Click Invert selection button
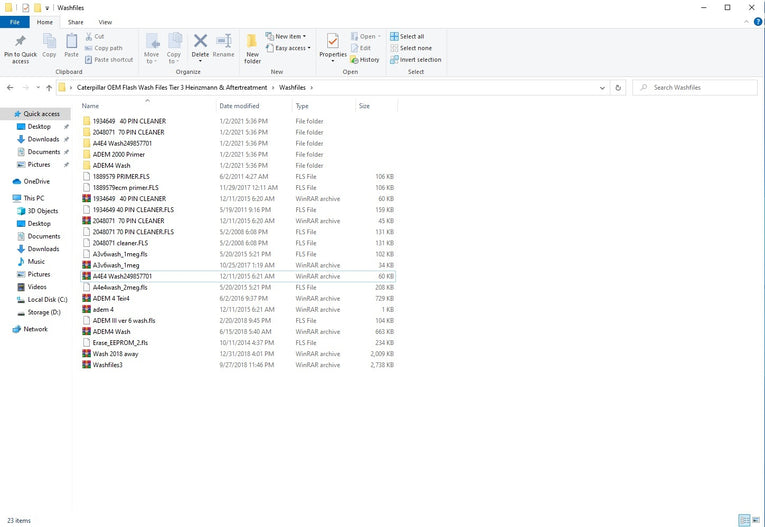The width and height of the screenshot is (765, 527). (x=415, y=60)
